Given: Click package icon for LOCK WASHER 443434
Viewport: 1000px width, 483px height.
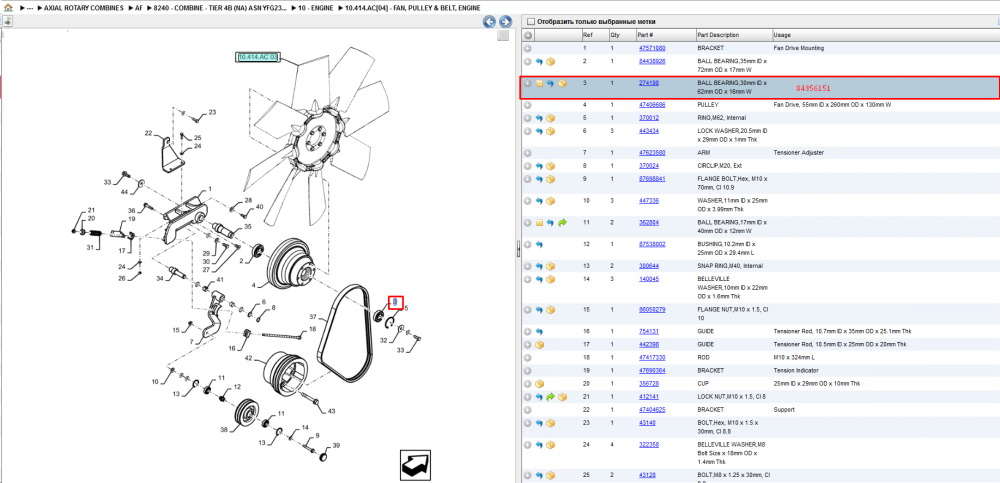Looking at the screenshot, I should pos(550,131).
